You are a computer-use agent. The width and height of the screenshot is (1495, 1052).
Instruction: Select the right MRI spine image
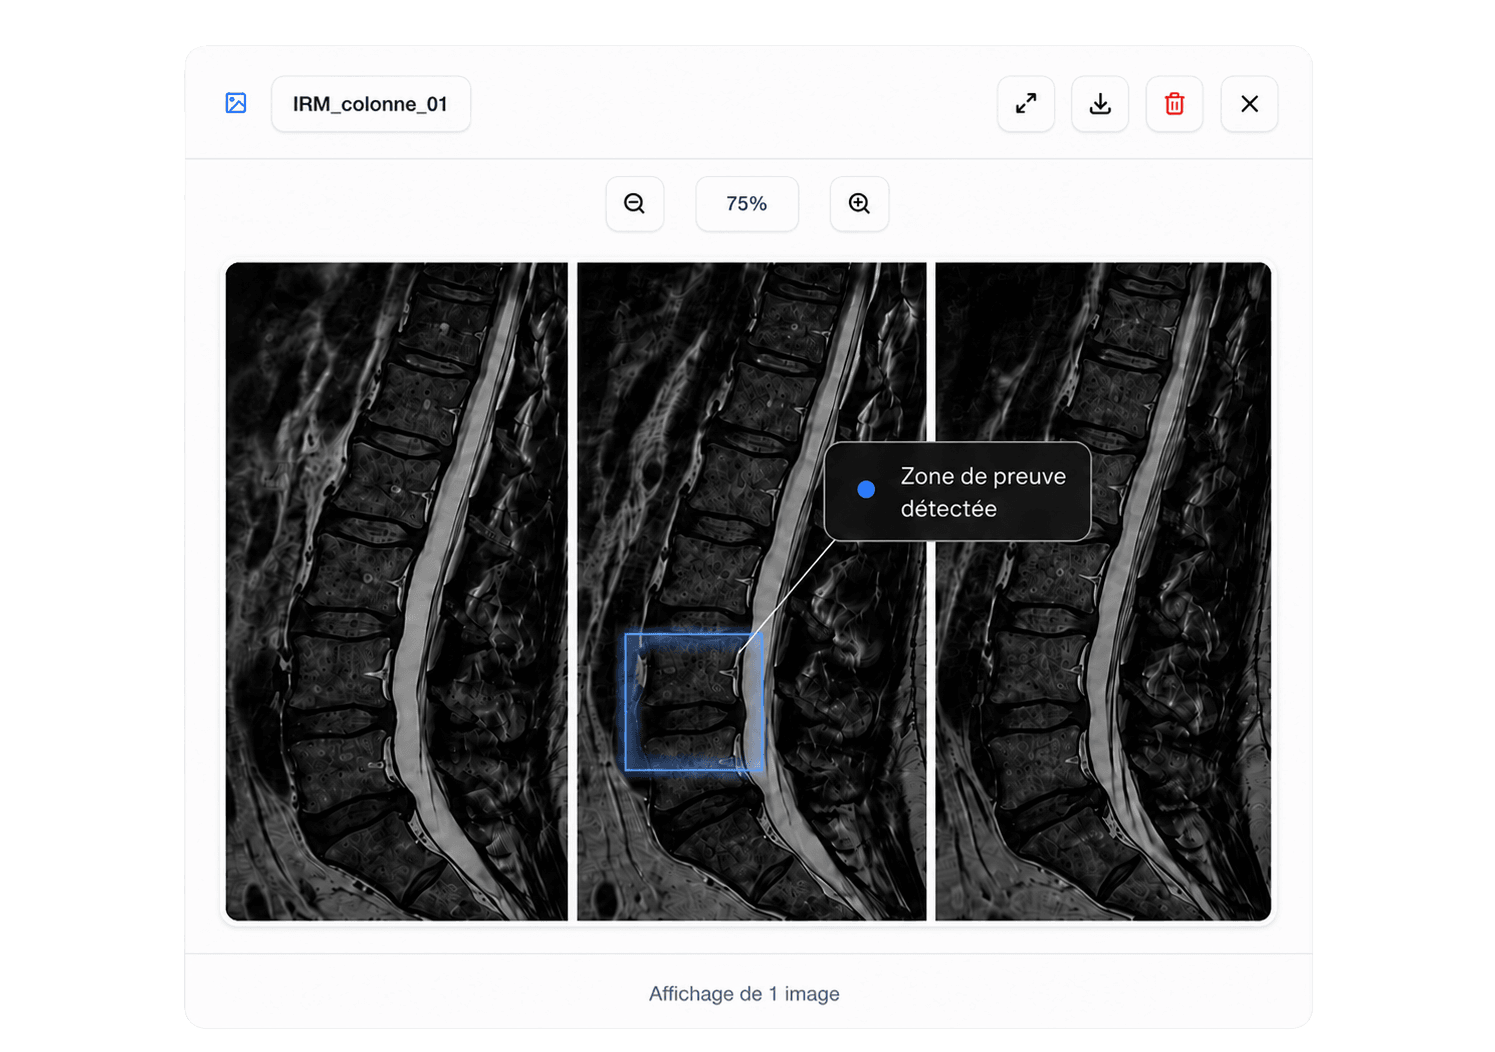[1103, 592]
